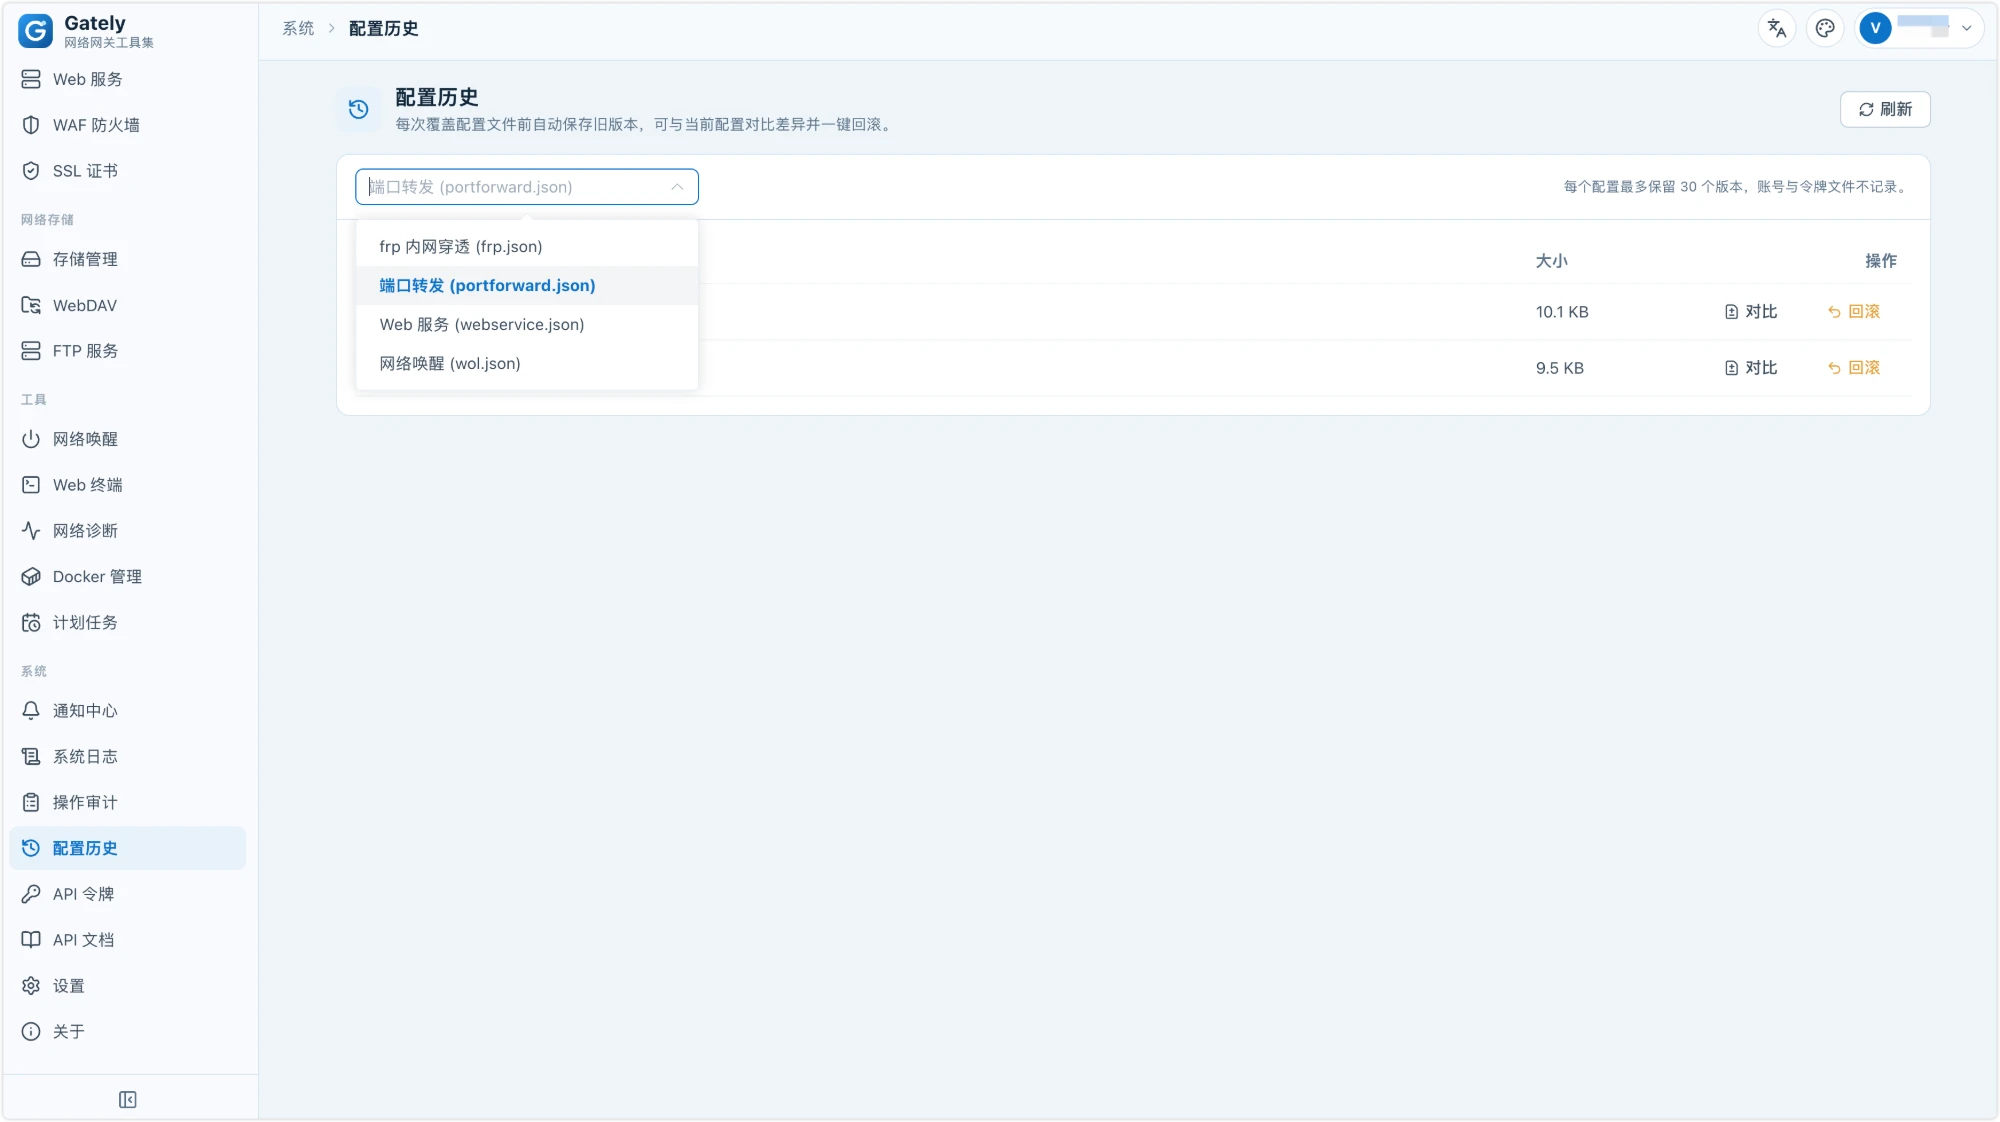Click 回滚 for the 10.1 KB version
Screen dimensions: 2000x1122
coord(1854,312)
